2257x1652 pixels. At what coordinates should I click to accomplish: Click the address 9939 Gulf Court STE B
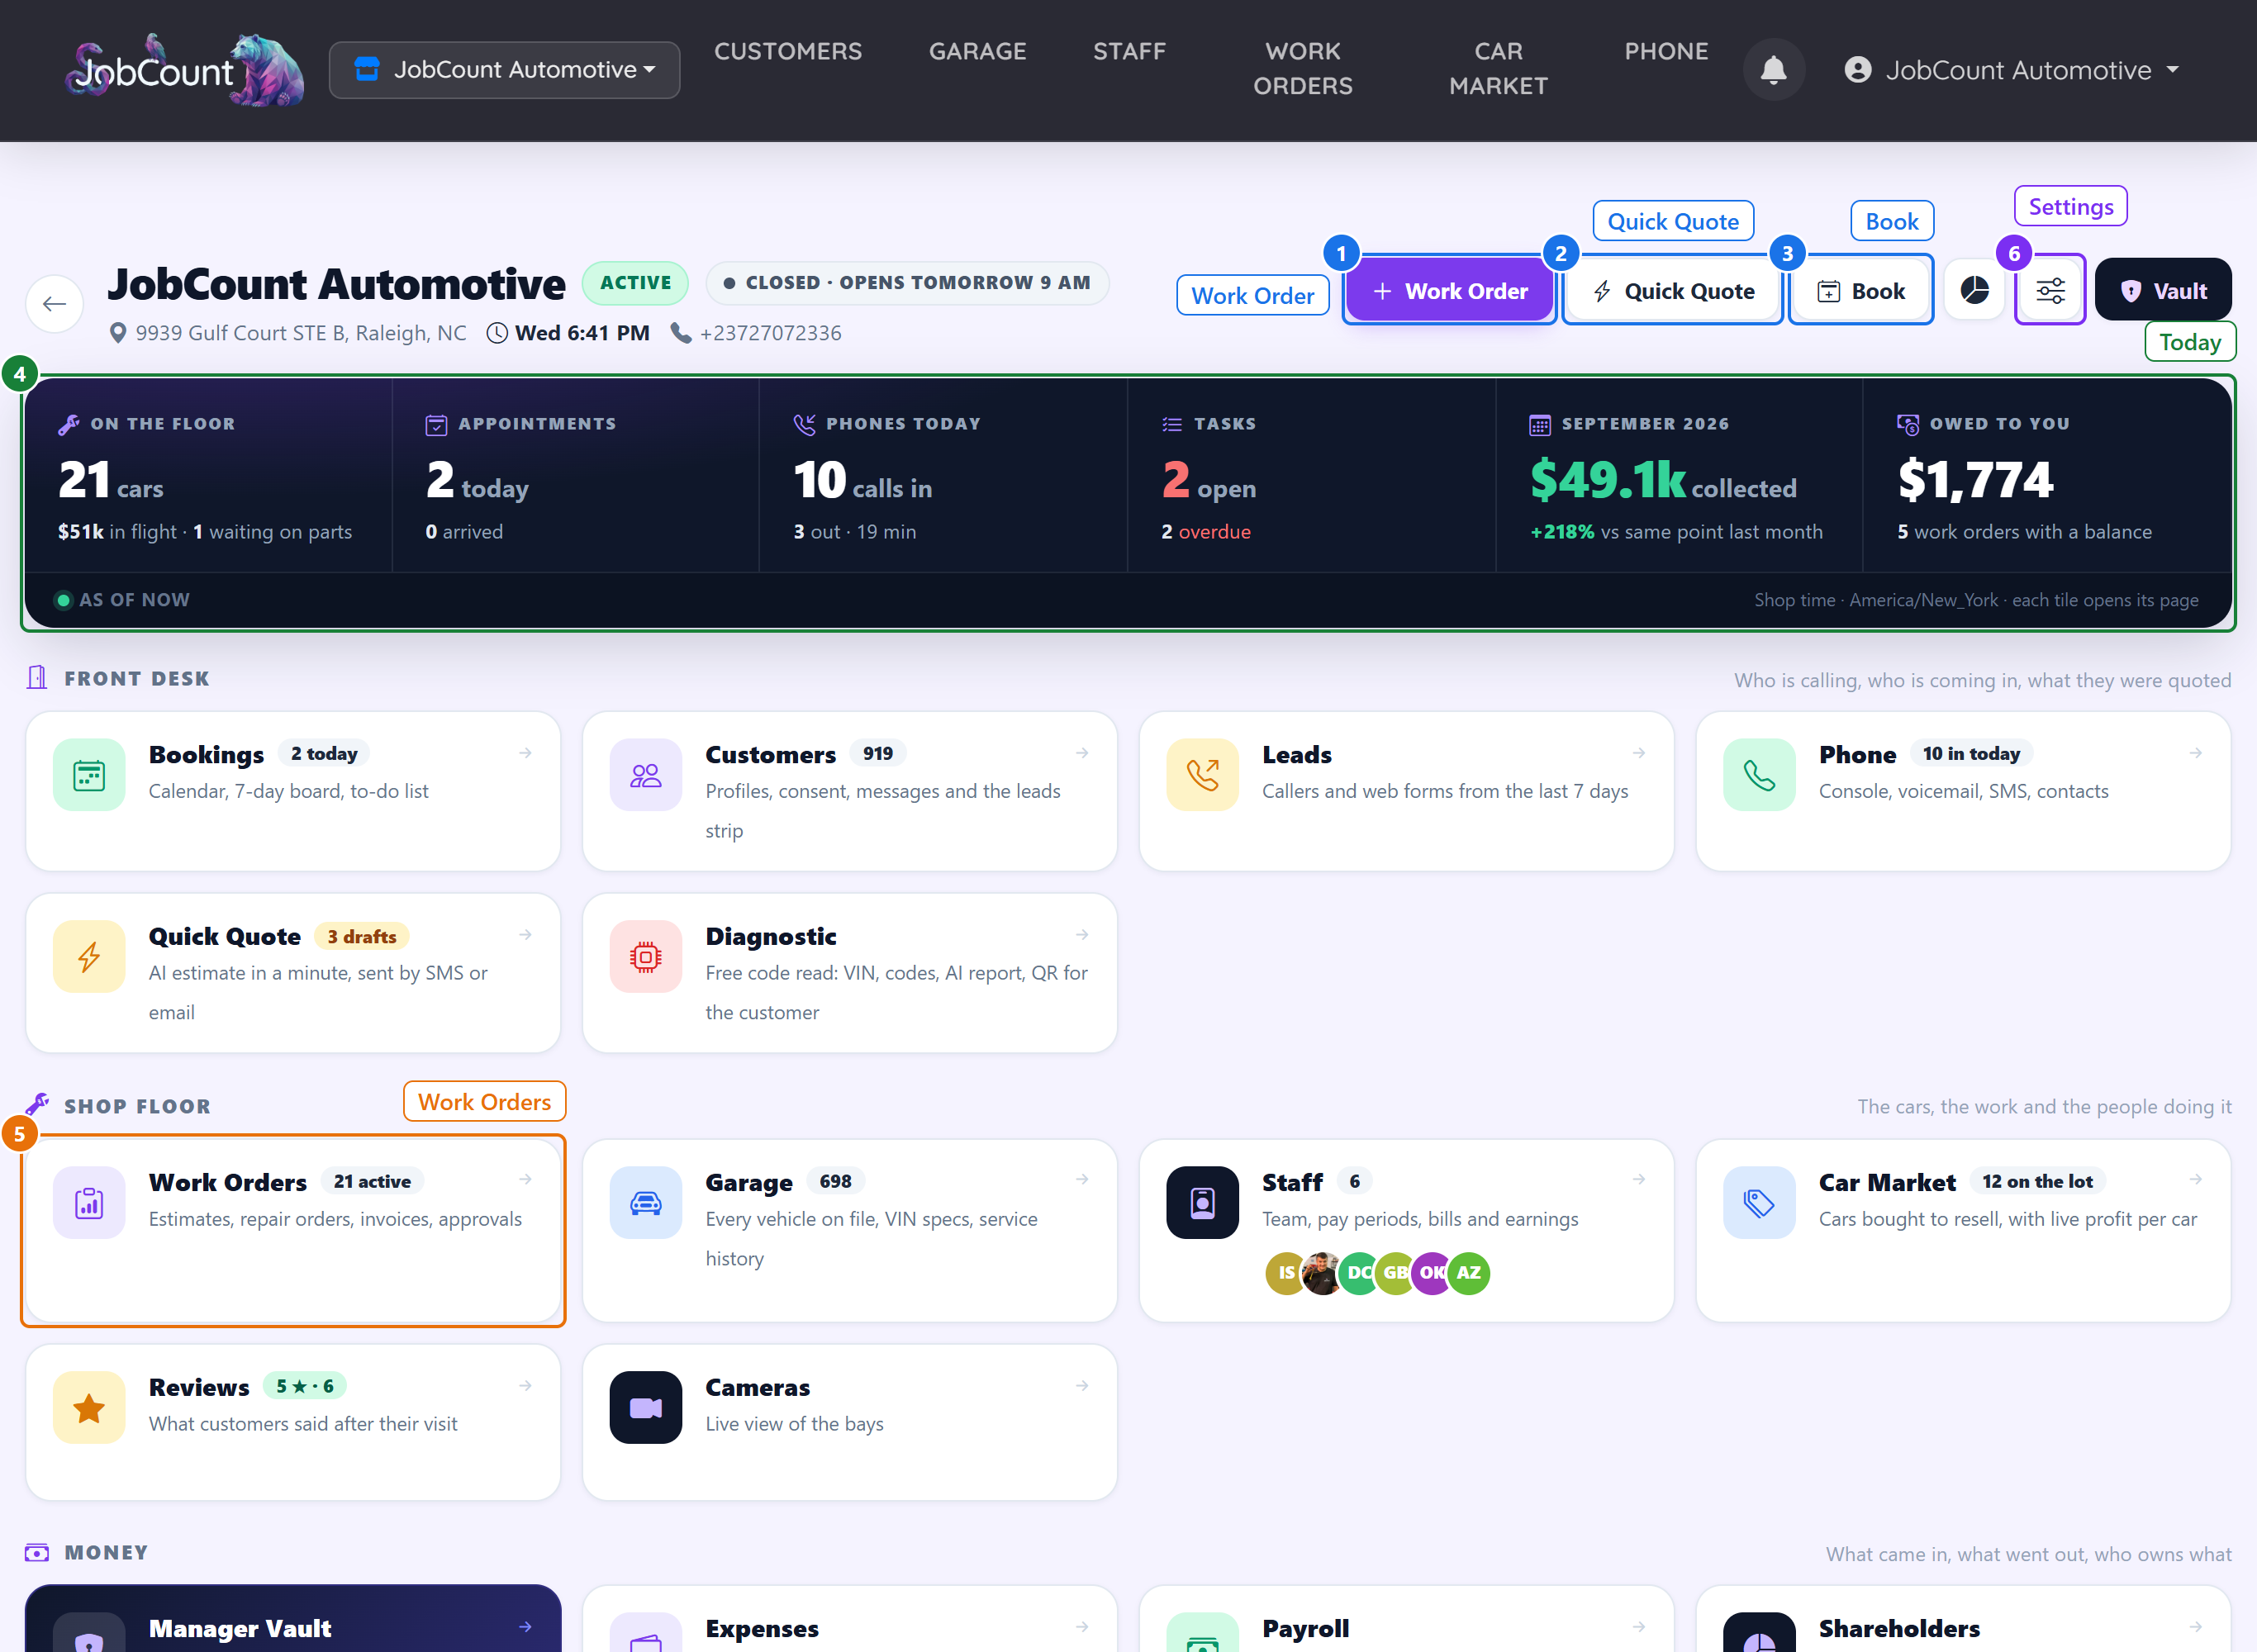[x=300, y=333]
